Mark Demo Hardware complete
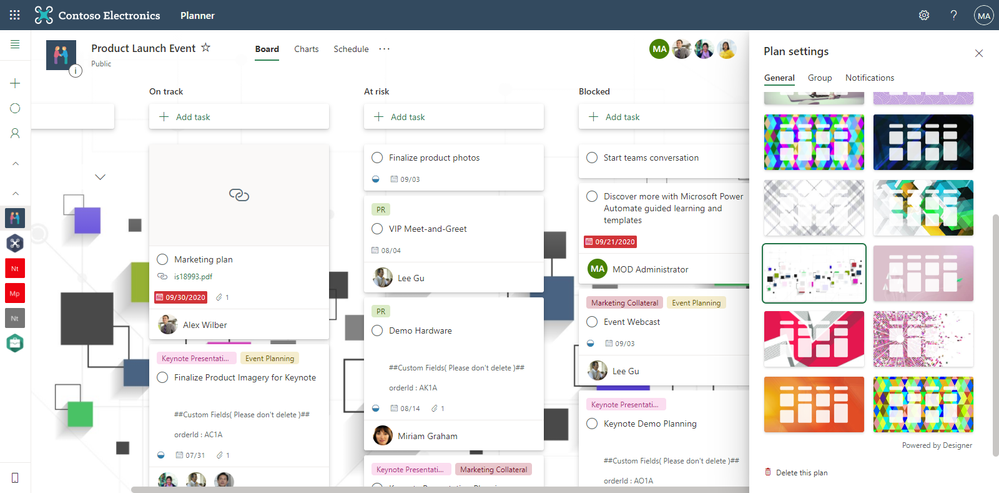 click(377, 331)
